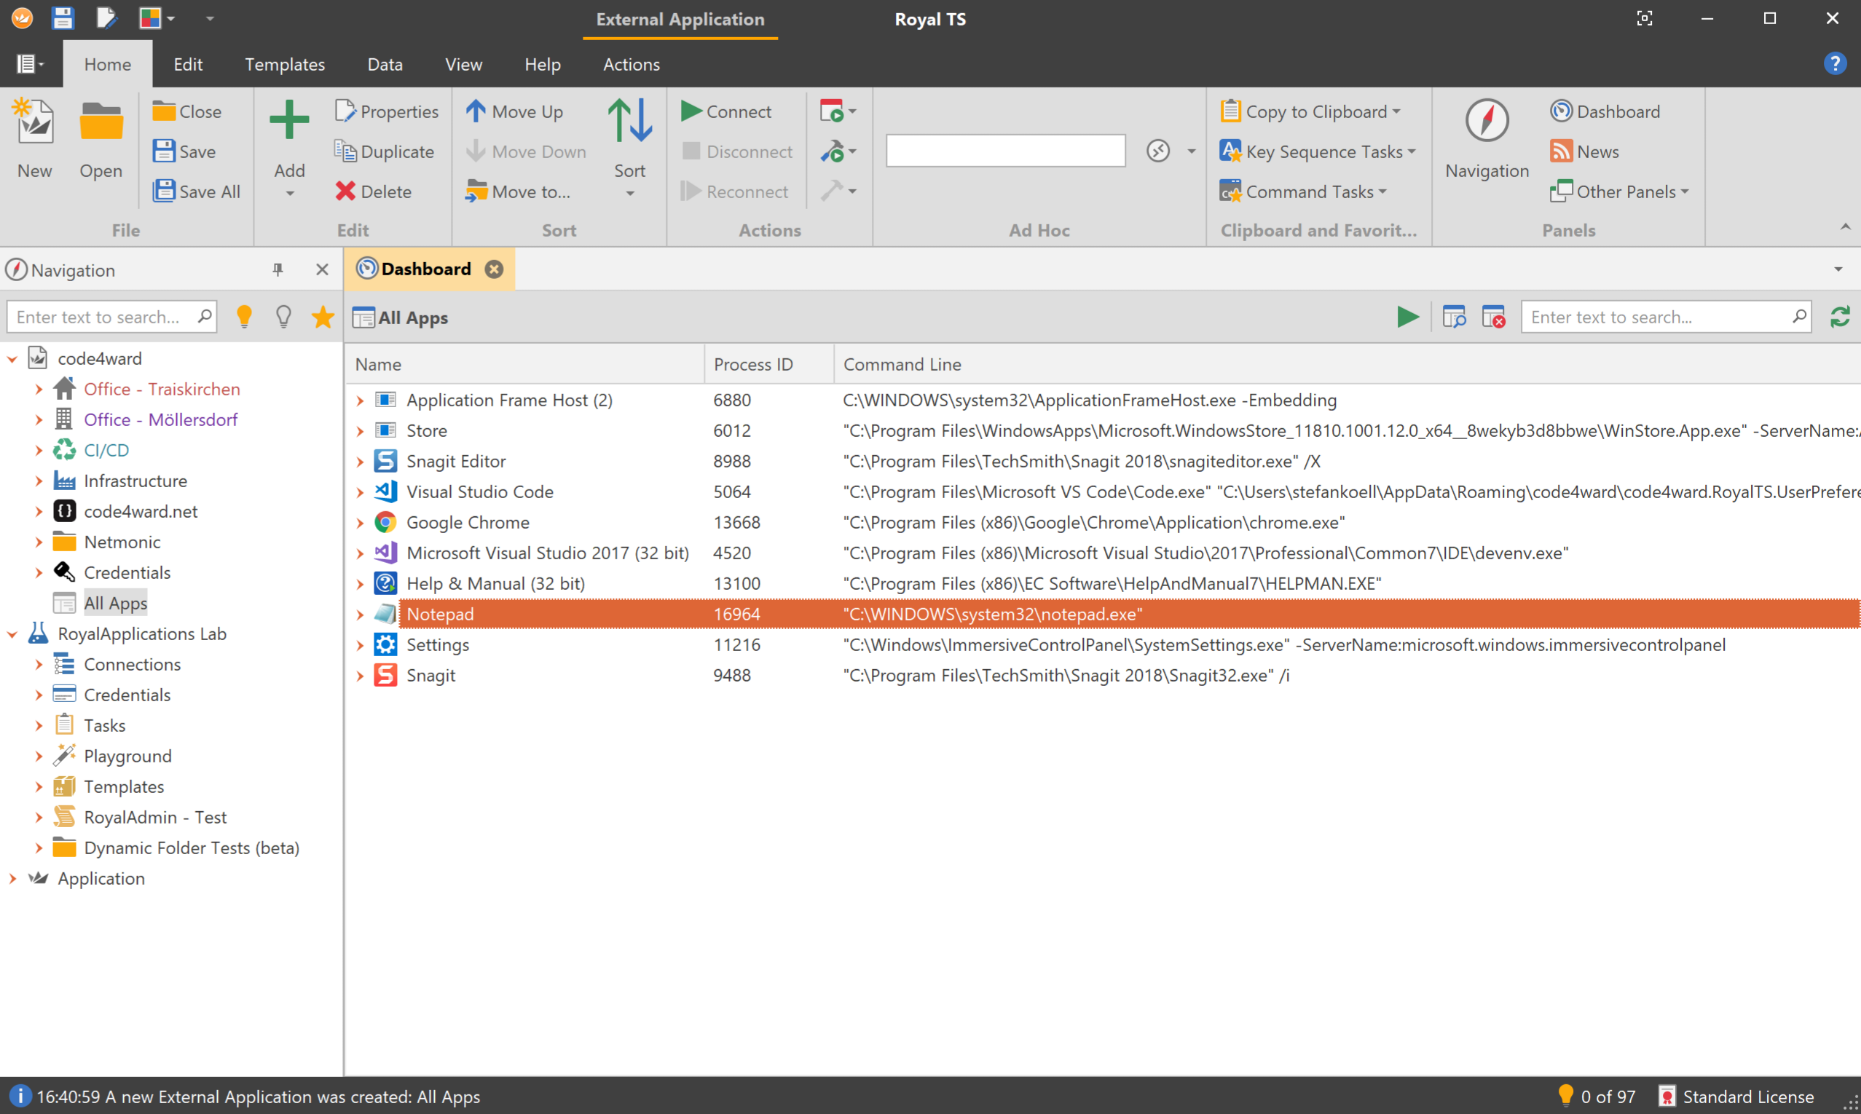Click Duplicate in the Edit group

385,151
